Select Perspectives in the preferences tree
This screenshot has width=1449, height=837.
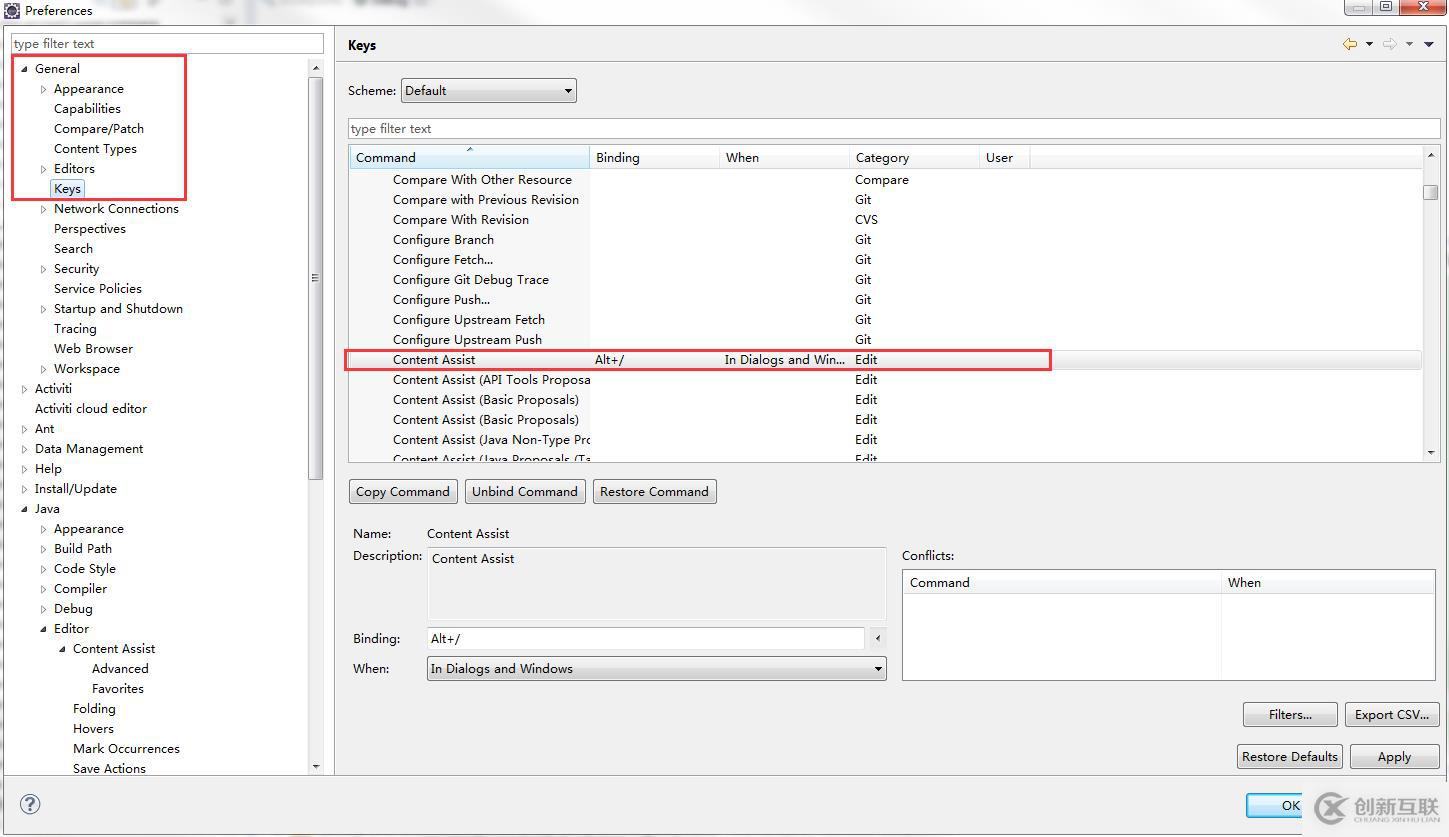(x=90, y=229)
